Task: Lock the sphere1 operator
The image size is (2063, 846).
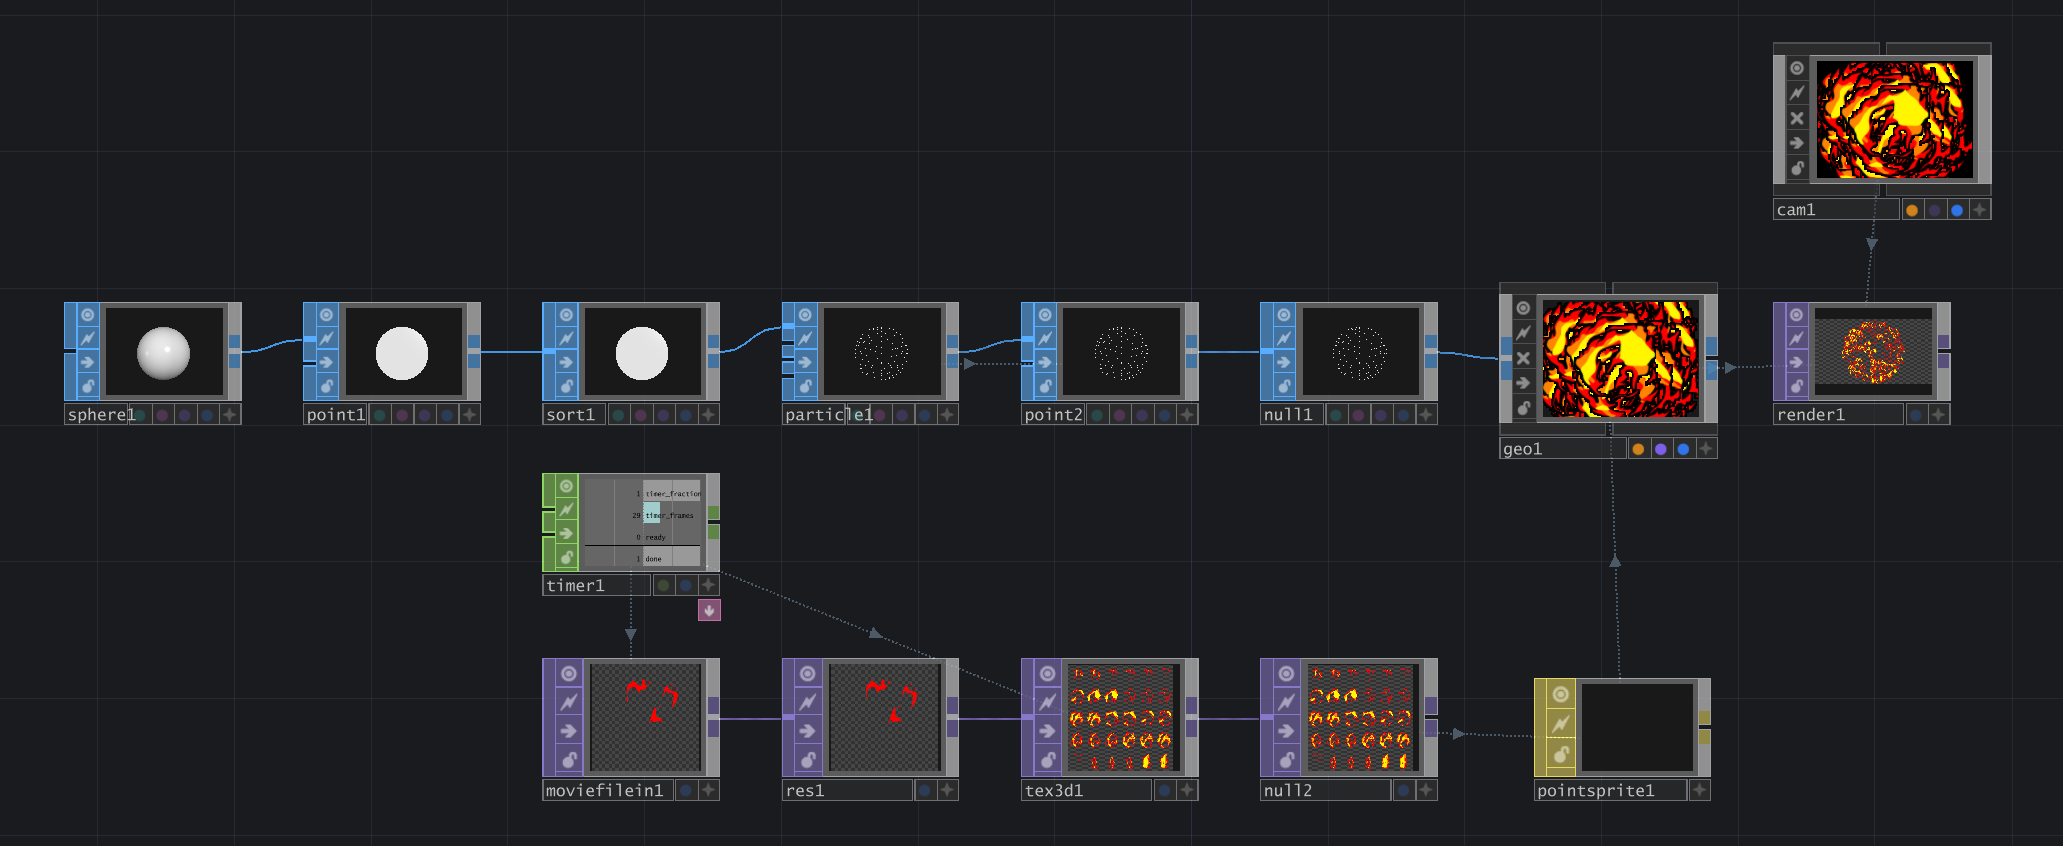Action: 88,386
